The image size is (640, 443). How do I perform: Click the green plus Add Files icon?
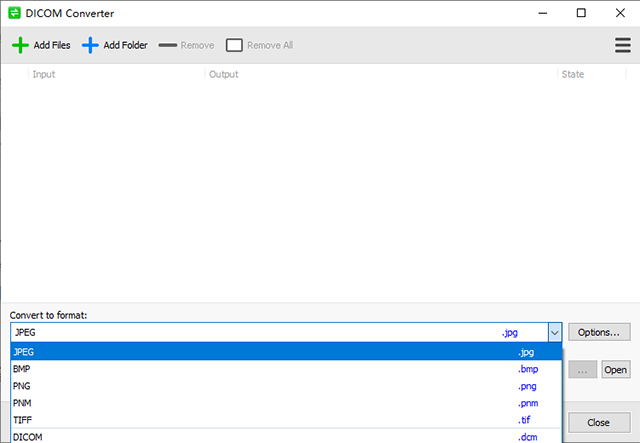tap(20, 45)
